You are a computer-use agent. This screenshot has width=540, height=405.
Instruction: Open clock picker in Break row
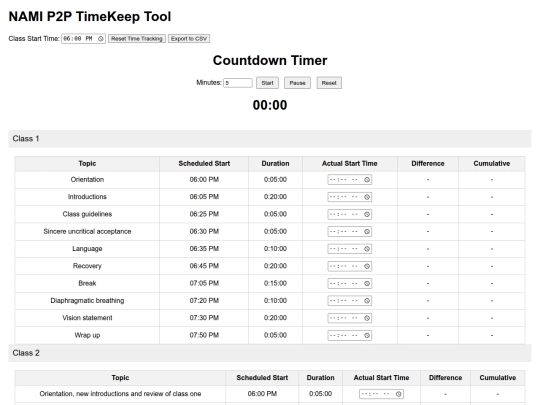[x=367, y=283]
